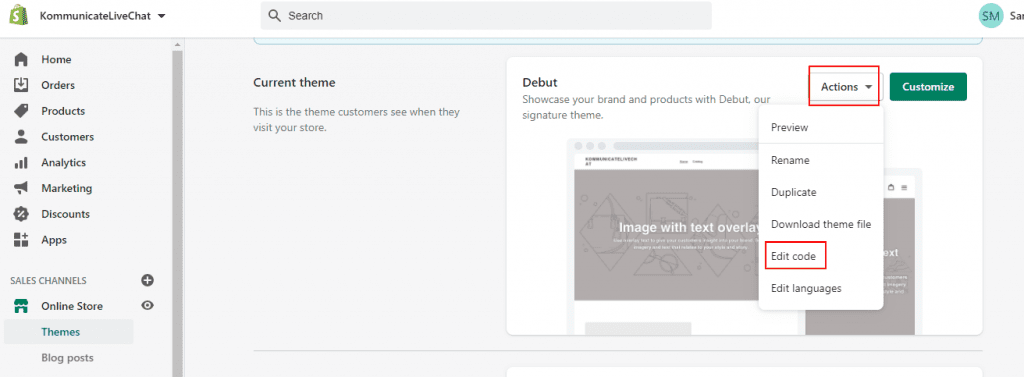1024x377 pixels.
Task: Click the Debut theme title
Action: [540, 83]
